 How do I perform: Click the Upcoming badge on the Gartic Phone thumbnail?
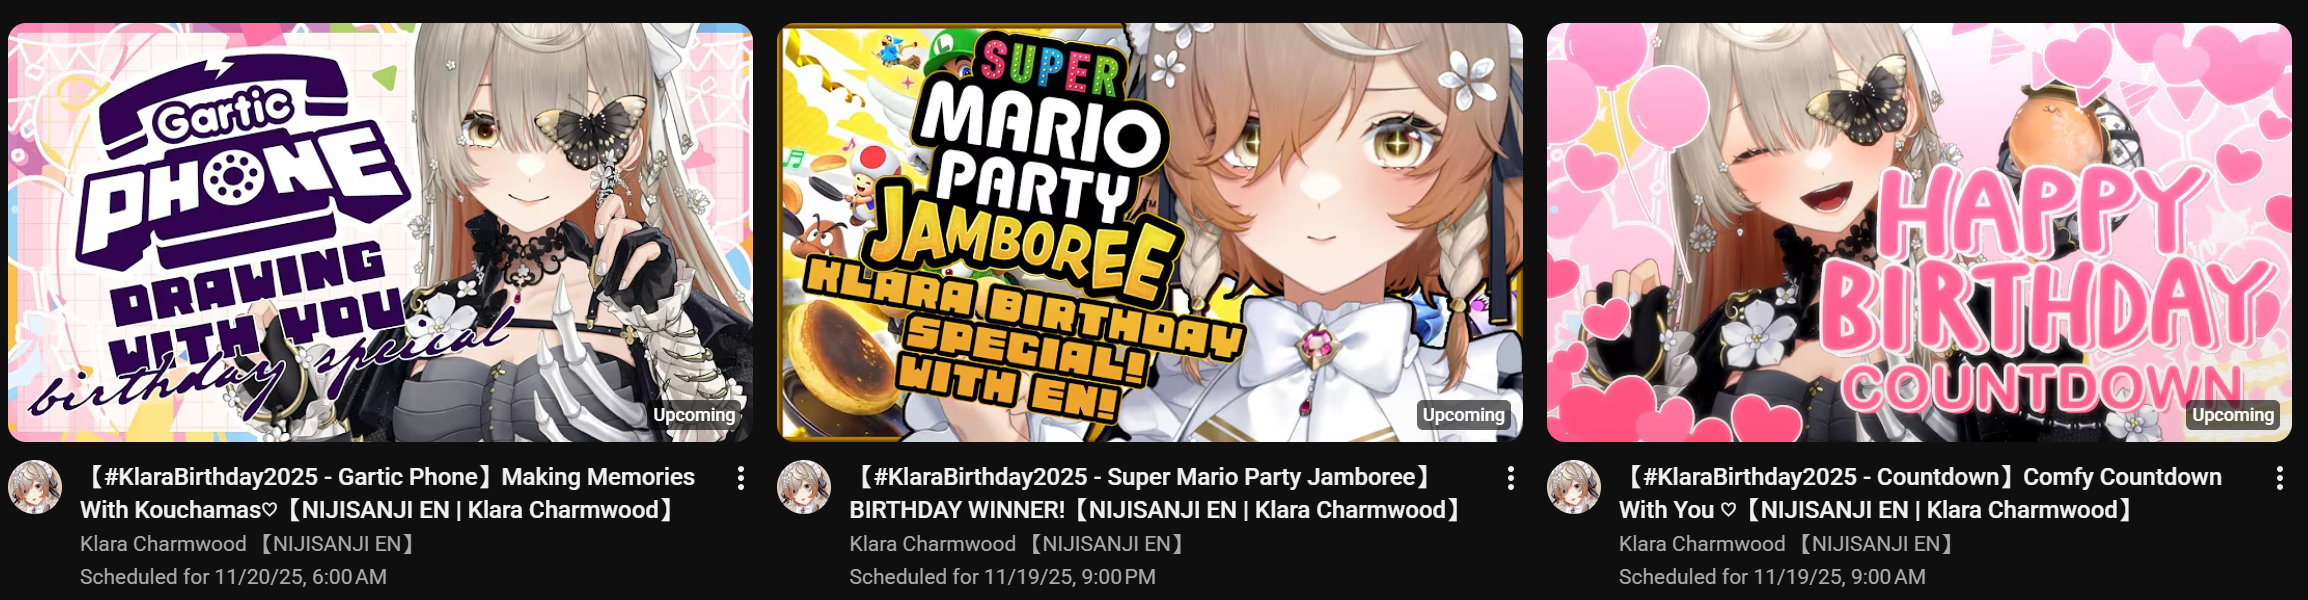pyautogui.click(x=694, y=415)
